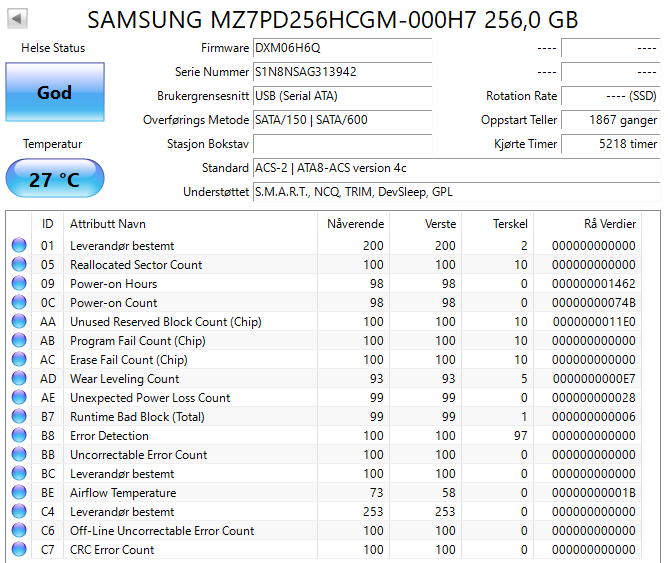This screenshot has height=563, width=668.
Task: Click the Nåverende column header
Action: 355,224
